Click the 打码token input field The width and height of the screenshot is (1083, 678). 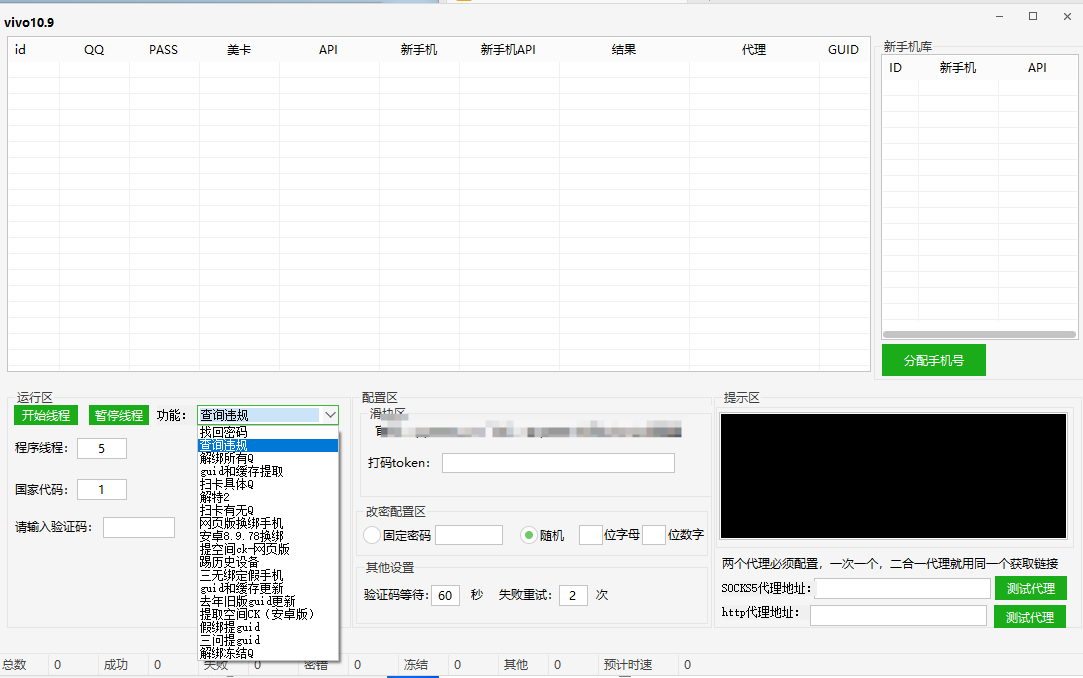tap(558, 463)
